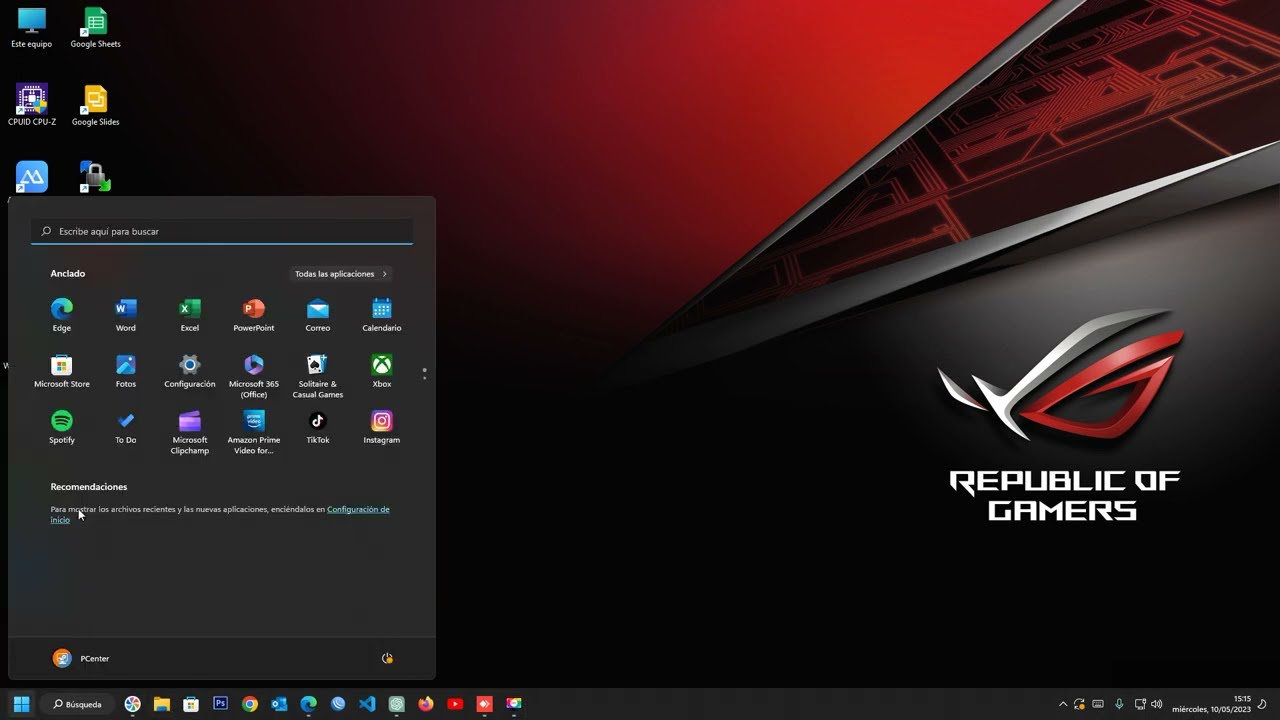Open File Explorer from the taskbar
This screenshot has width=1280, height=720.
coord(162,704)
